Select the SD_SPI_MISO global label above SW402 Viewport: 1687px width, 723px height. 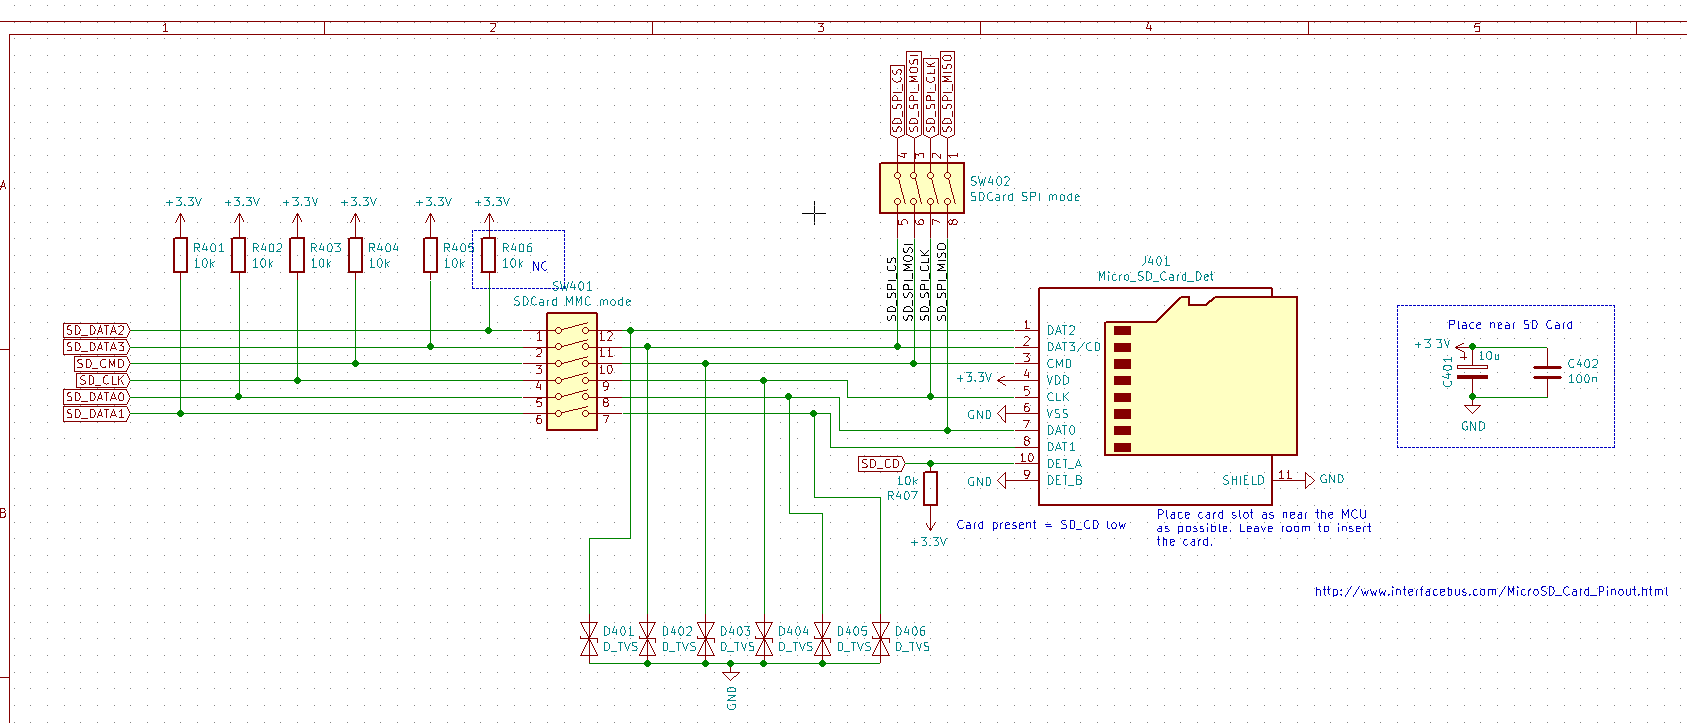[x=947, y=93]
